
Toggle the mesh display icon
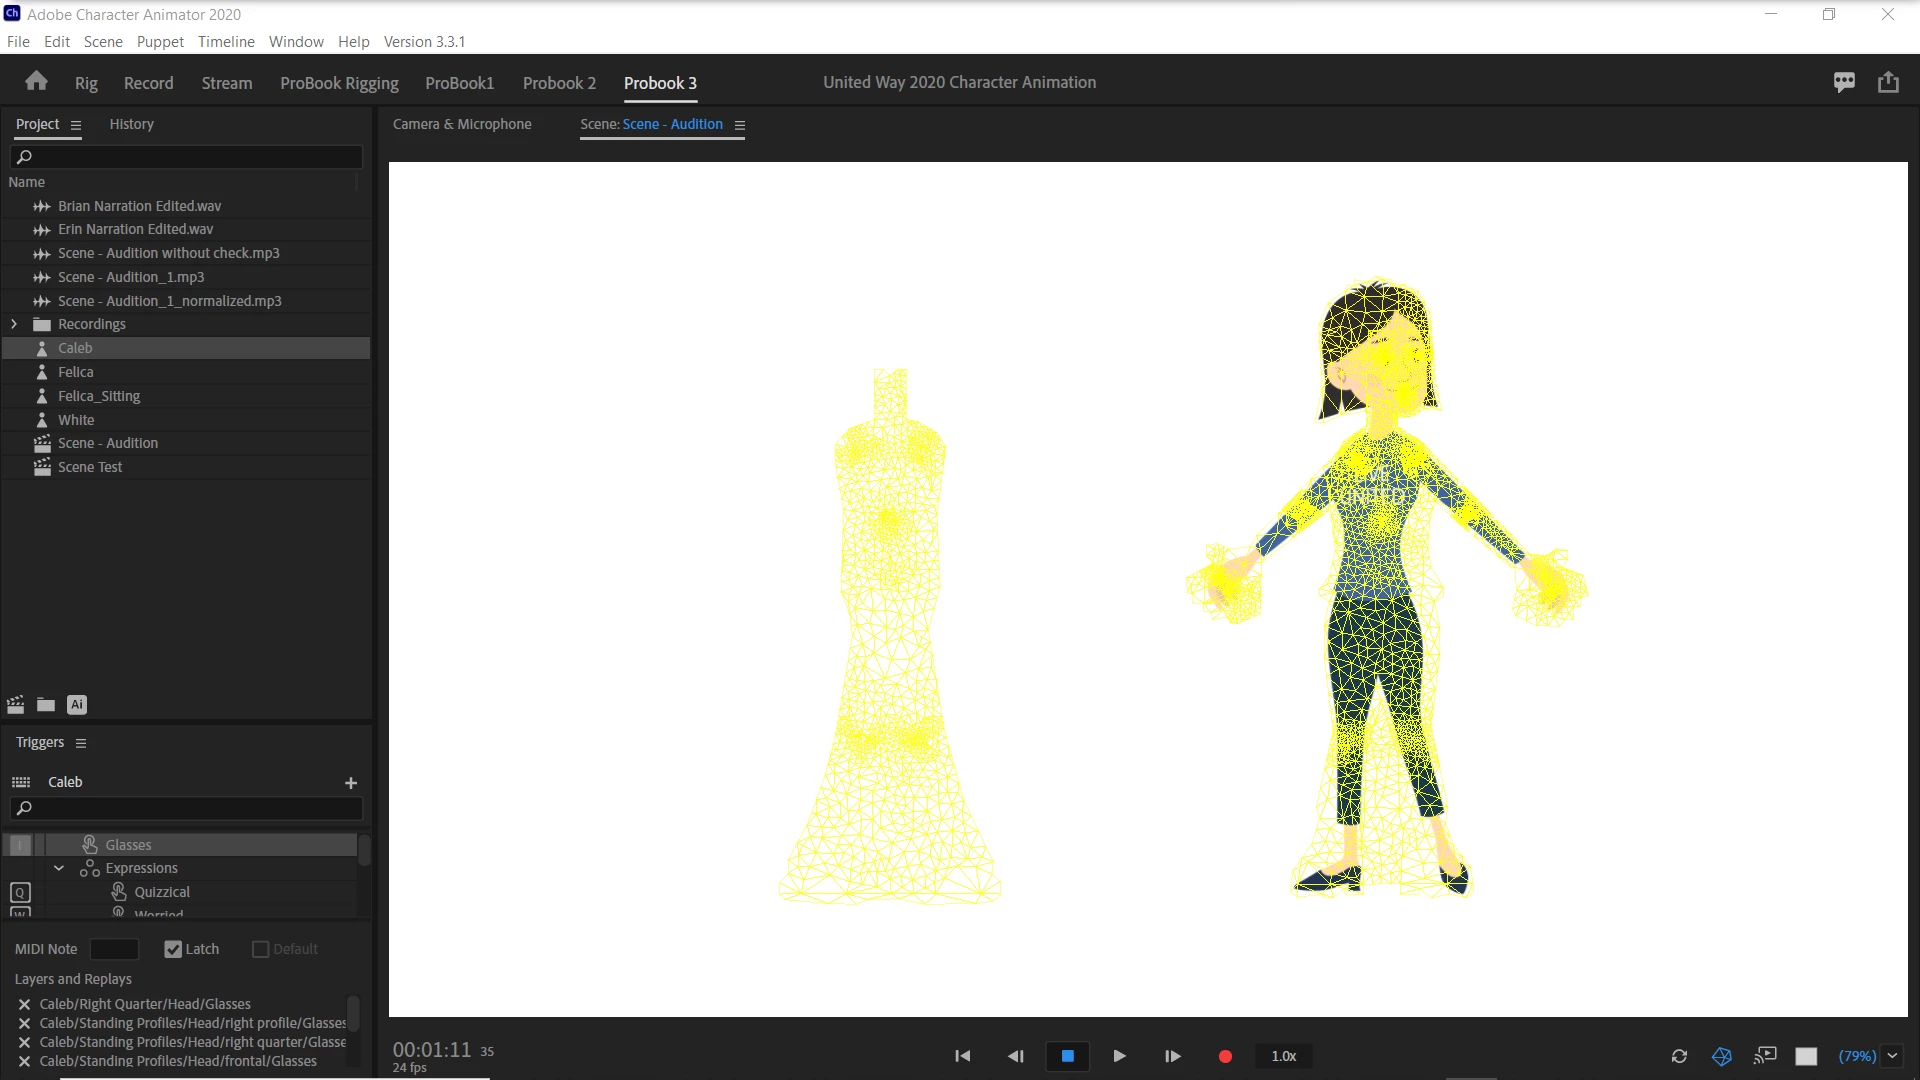click(1722, 1056)
